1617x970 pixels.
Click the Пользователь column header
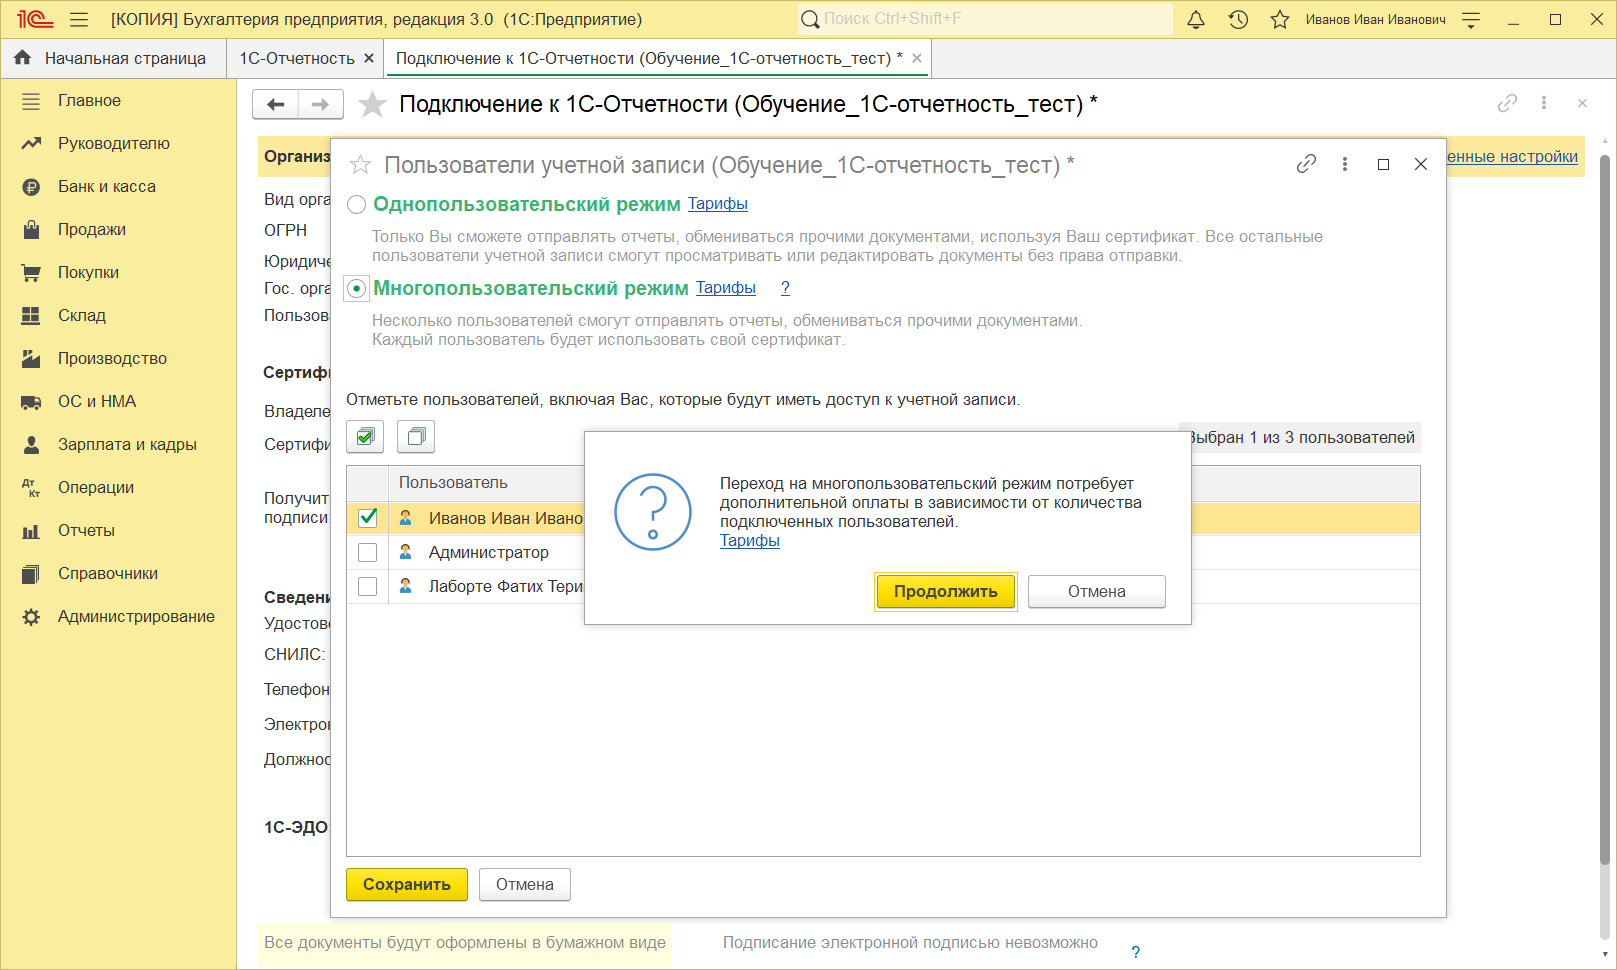pos(486,483)
